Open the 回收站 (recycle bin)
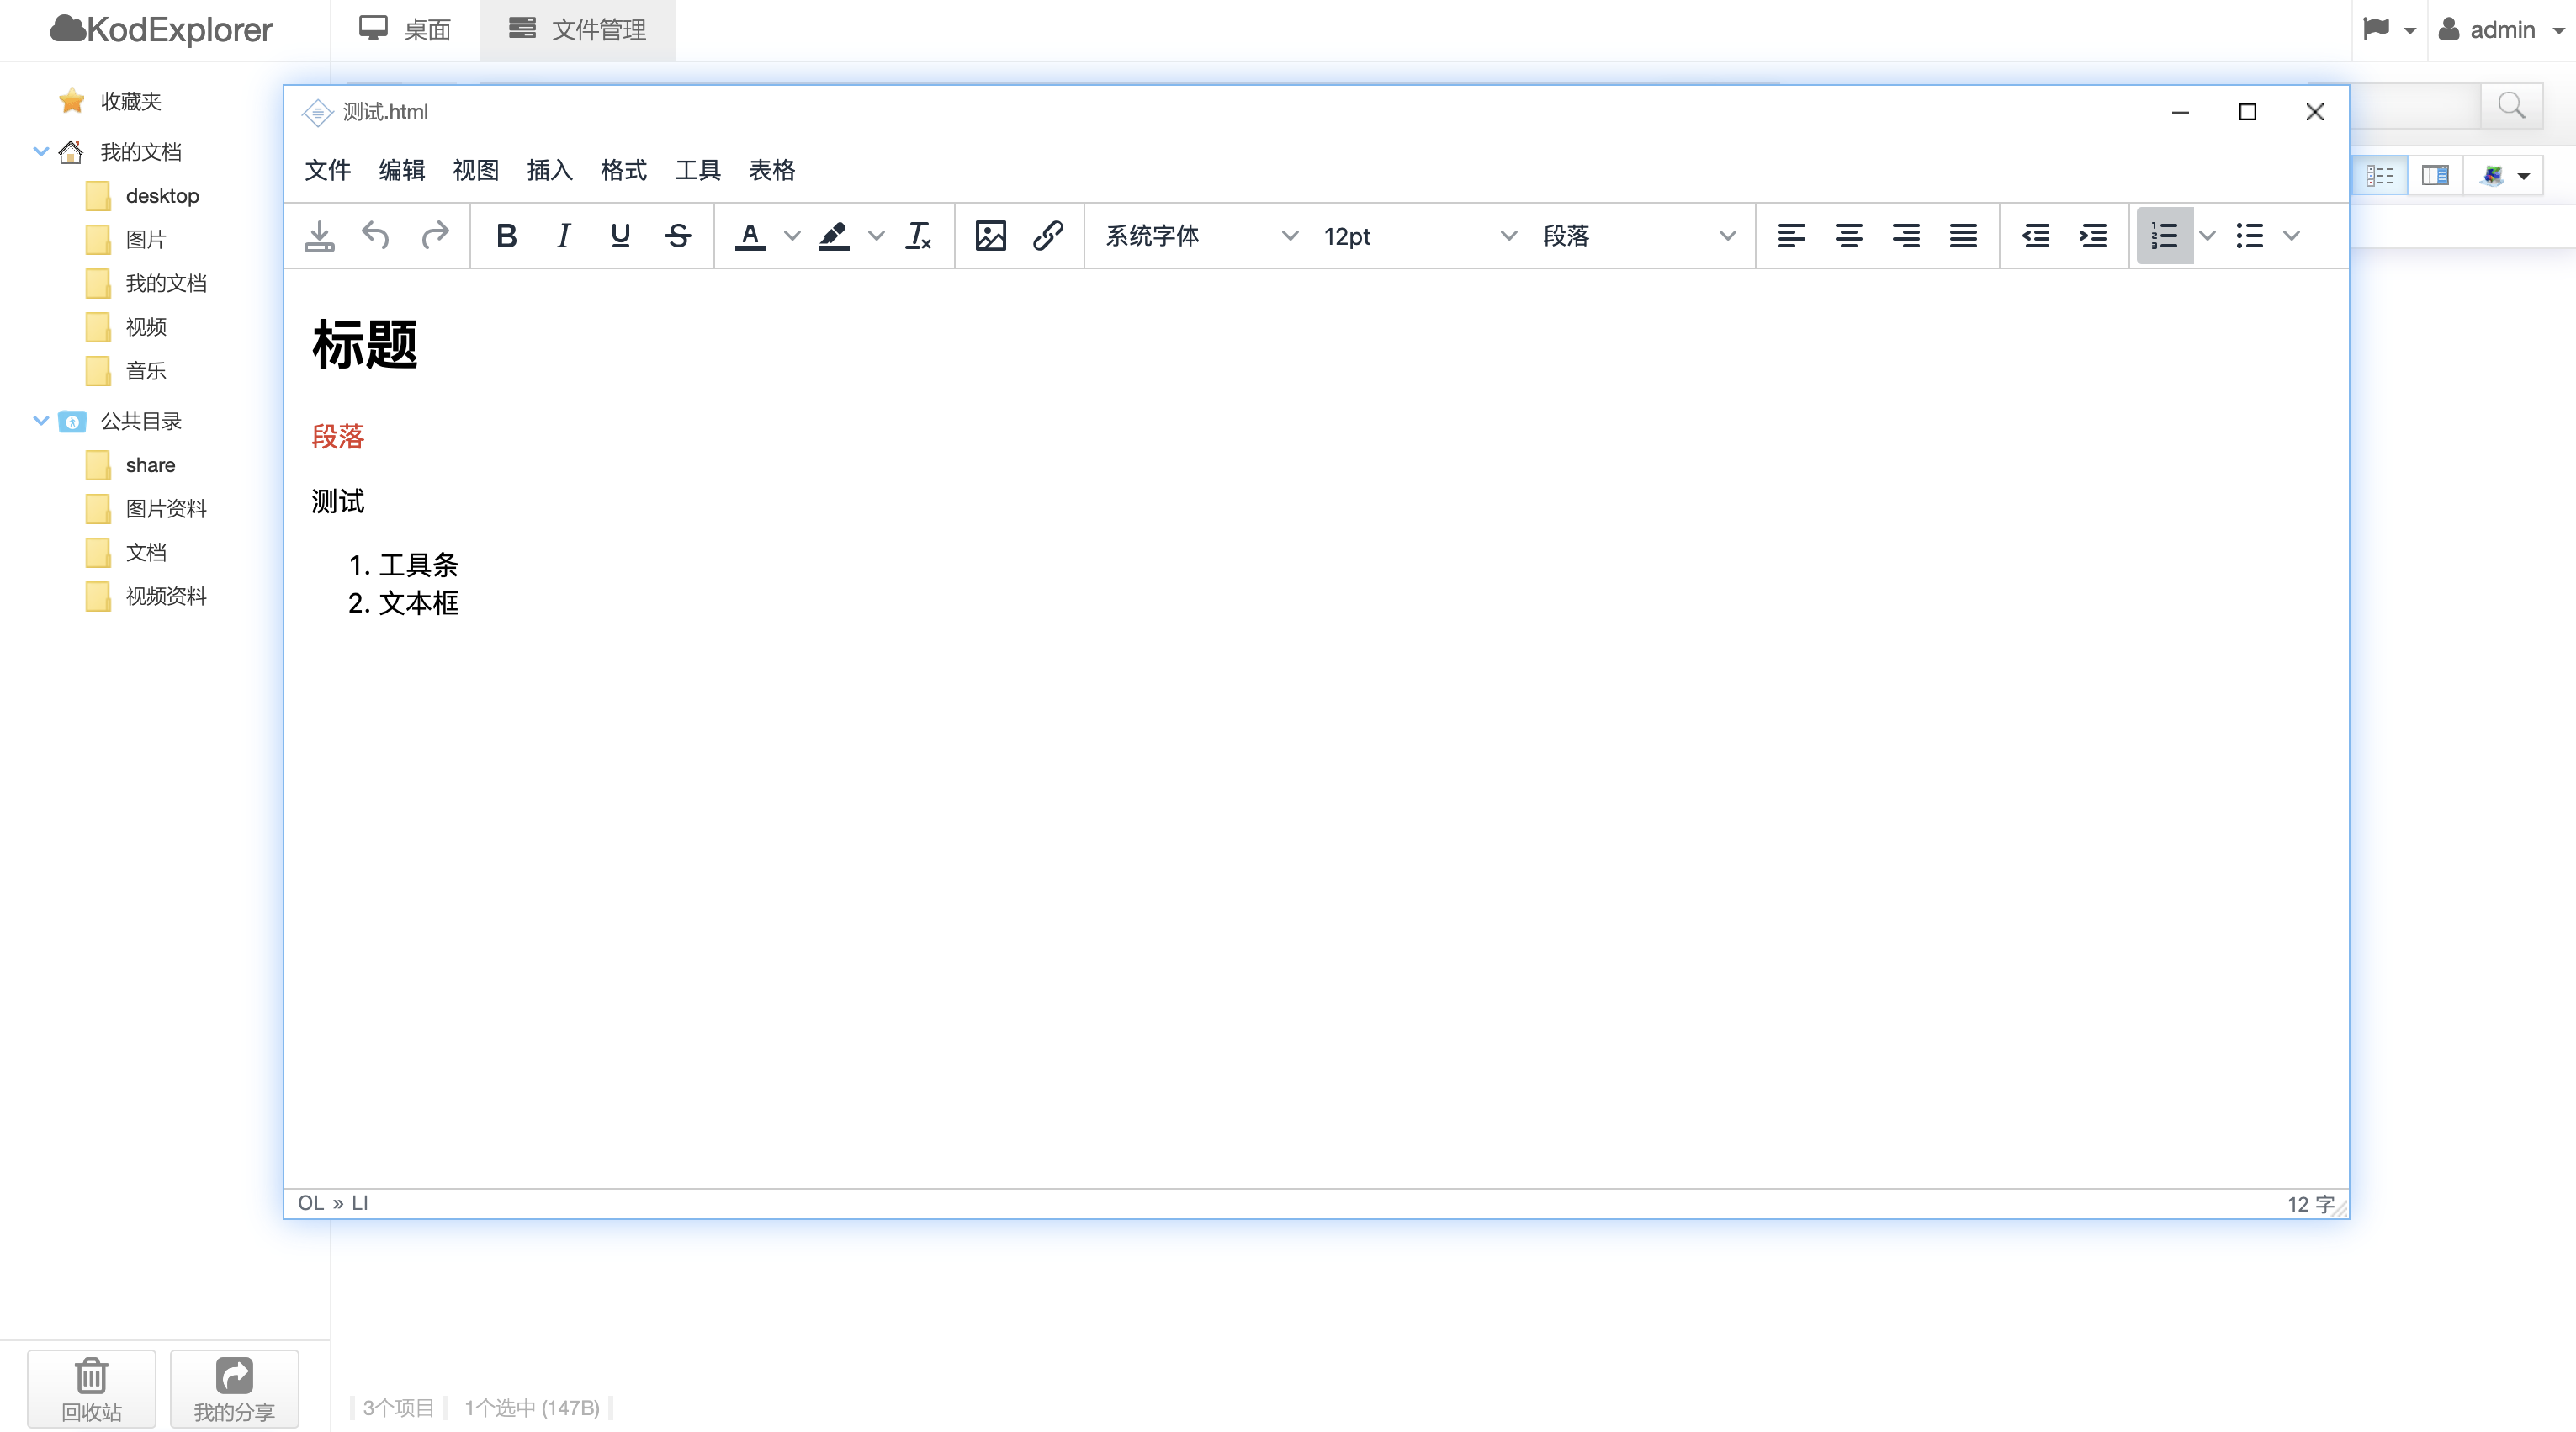The image size is (2576, 1432). 90,1388
